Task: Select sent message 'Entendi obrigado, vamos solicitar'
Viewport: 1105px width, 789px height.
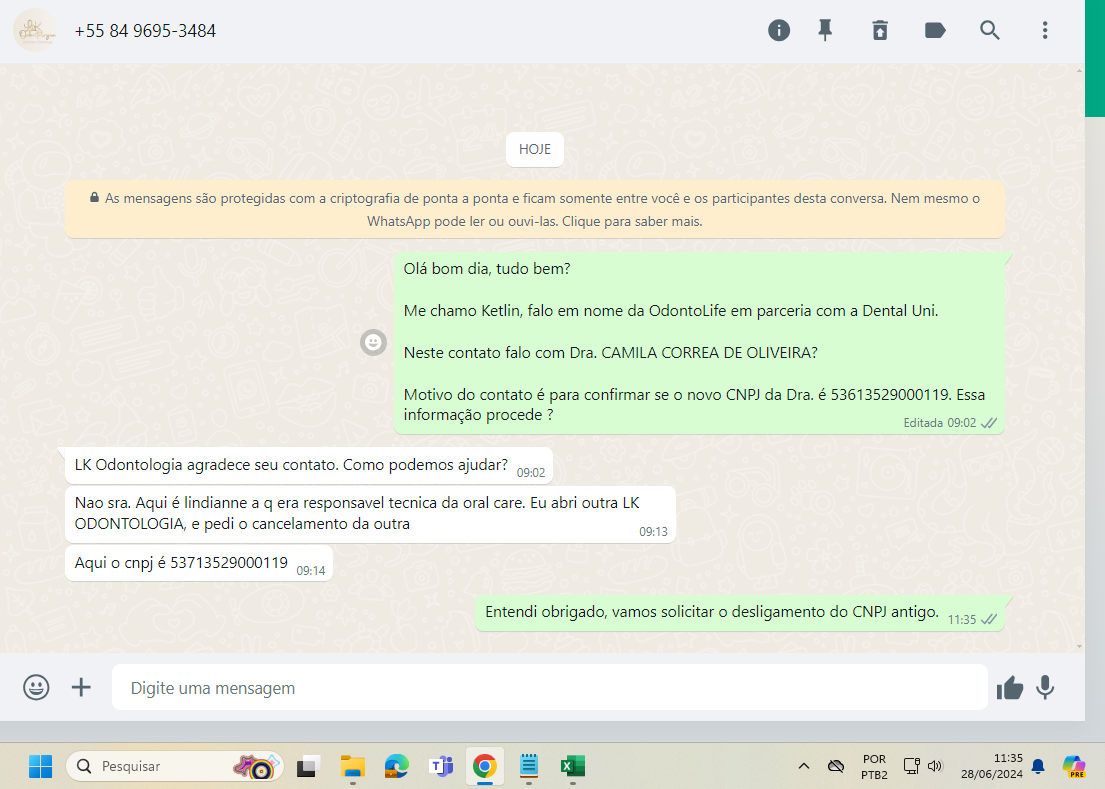Action: pos(740,613)
